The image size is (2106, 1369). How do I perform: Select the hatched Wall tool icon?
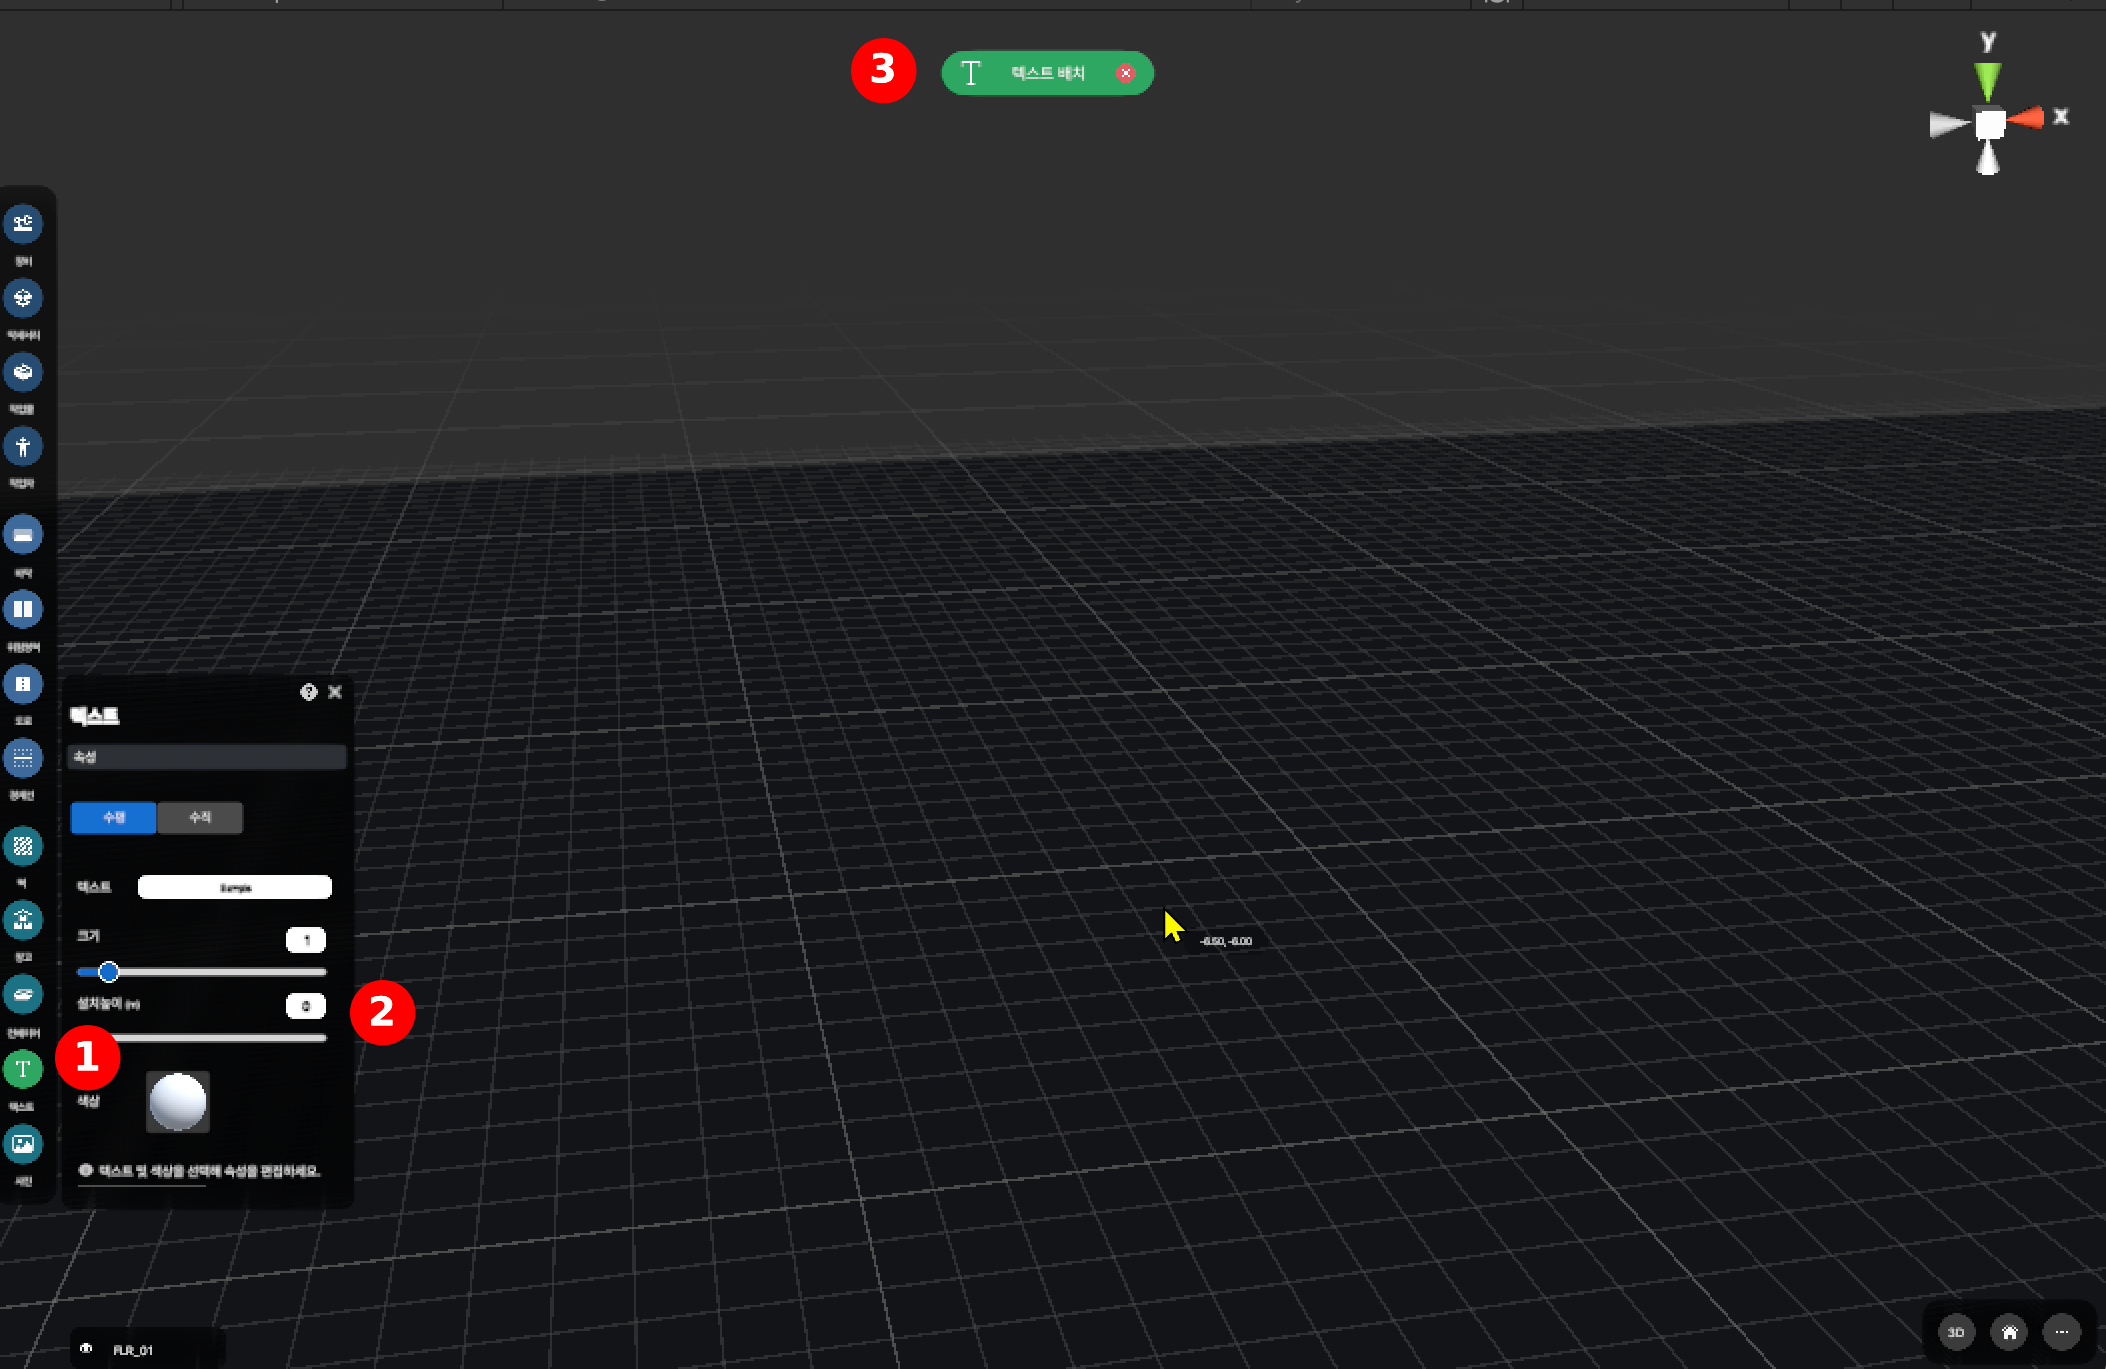tap(23, 846)
